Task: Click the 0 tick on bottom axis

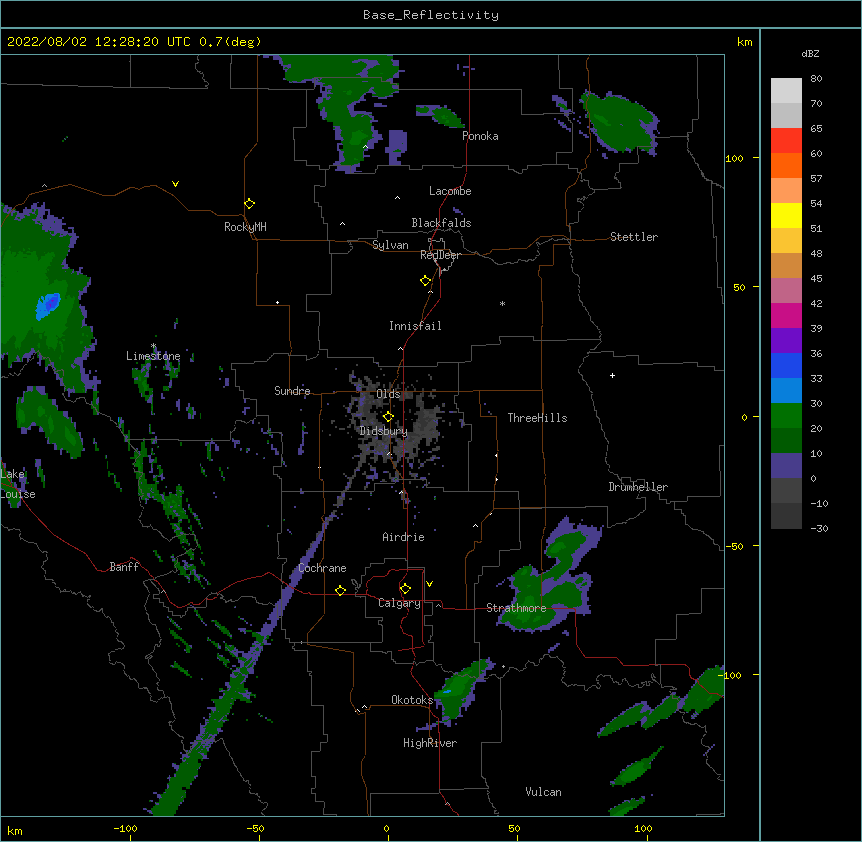Action: click(x=386, y=828)
